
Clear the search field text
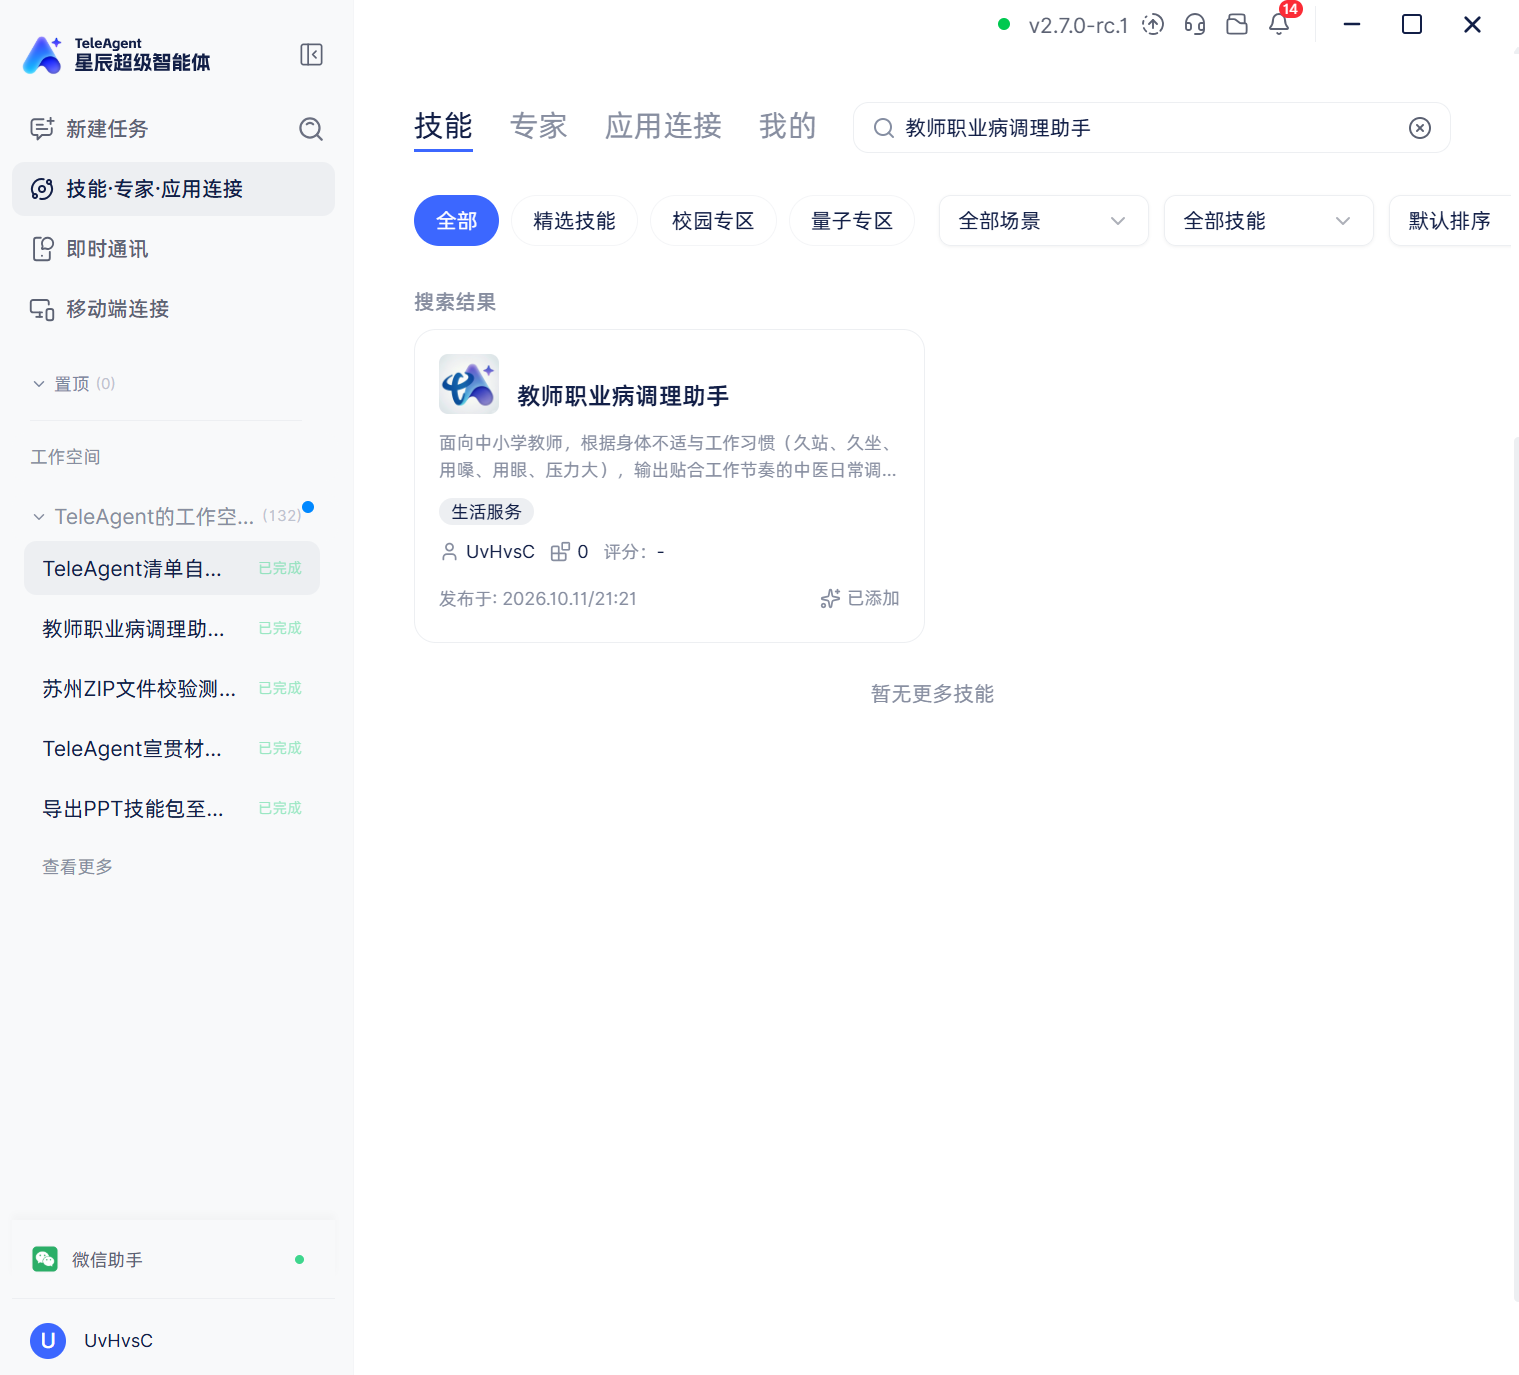(x=1420, y=128)
